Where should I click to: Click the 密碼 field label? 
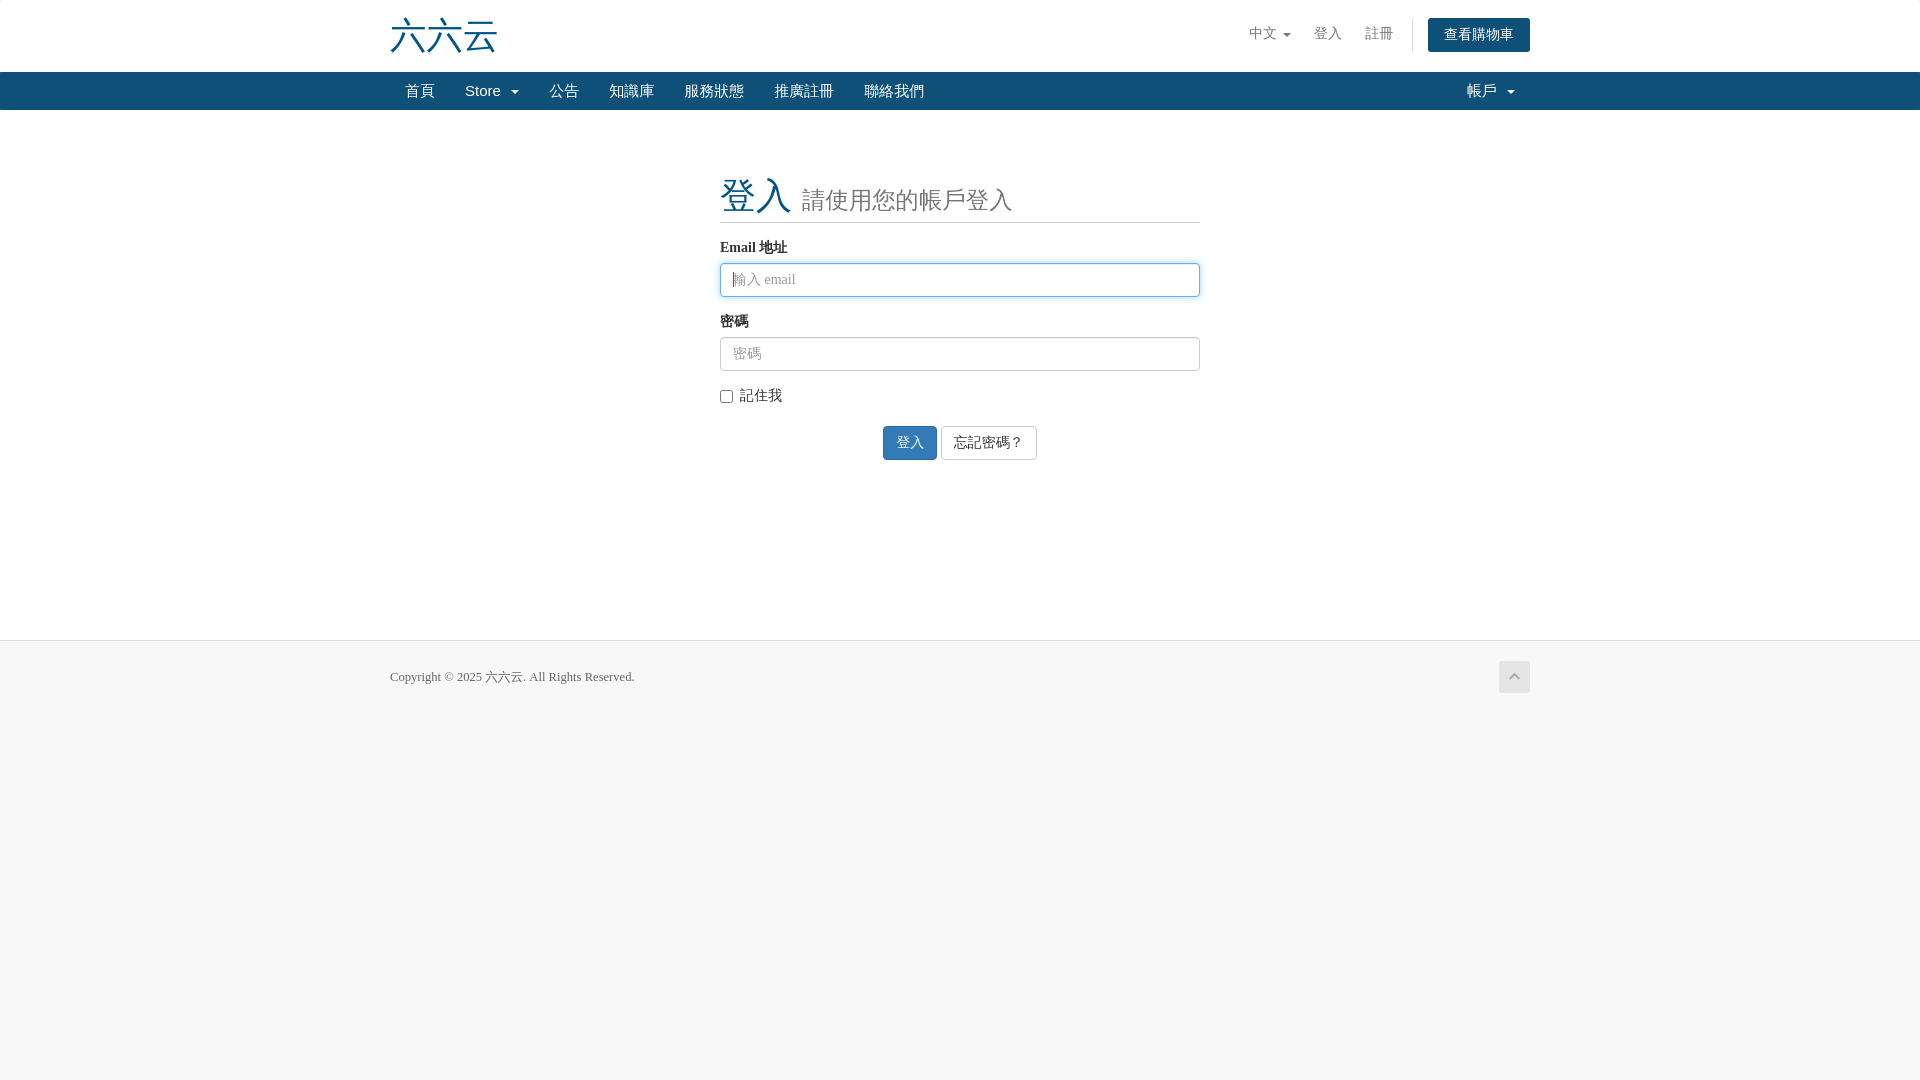pos(734,322)
